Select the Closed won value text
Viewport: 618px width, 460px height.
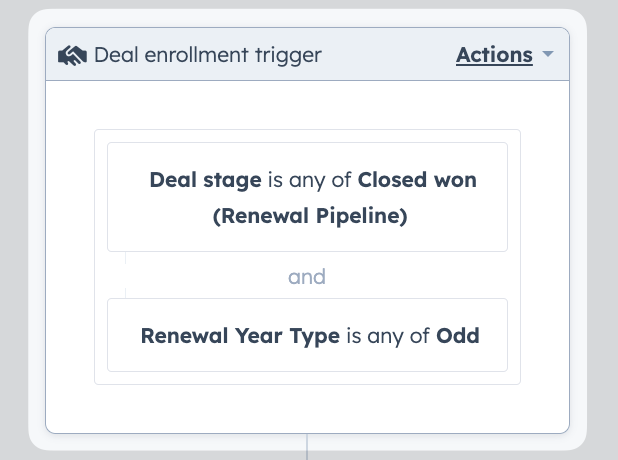pos(417,180)
